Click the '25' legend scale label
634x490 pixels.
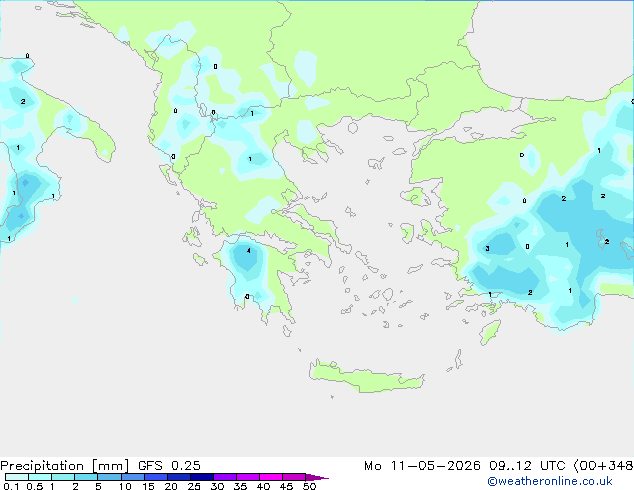[194, 486]
